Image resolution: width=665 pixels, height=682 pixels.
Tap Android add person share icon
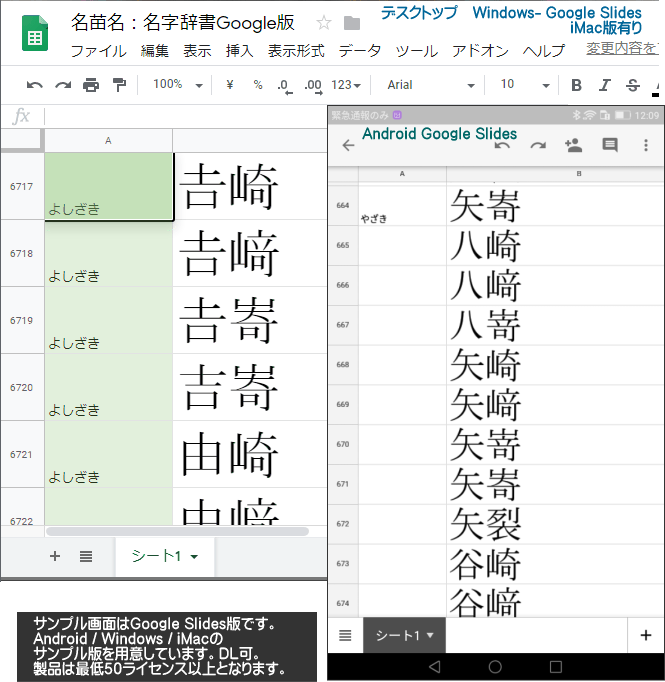click(x=574, y=145)
